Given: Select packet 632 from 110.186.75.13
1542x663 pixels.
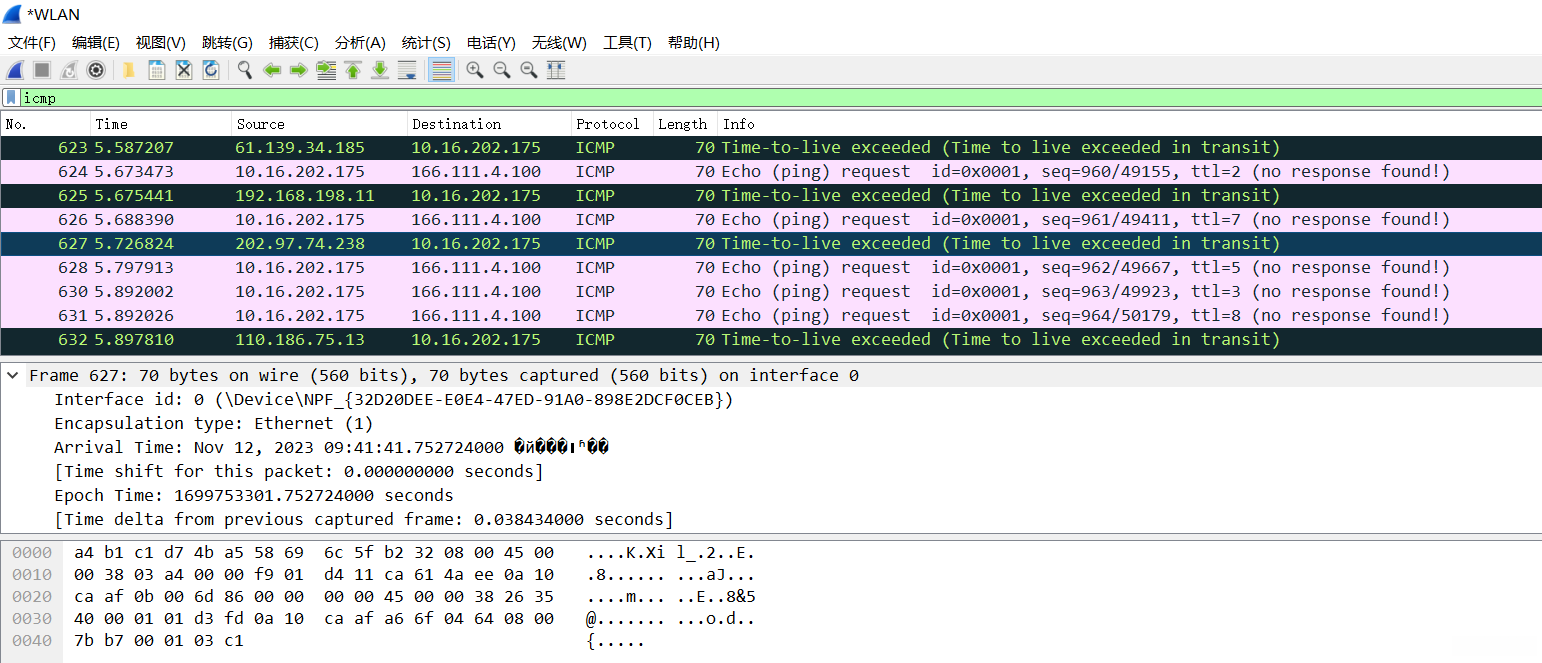Looking at the screenshot, I should click(x=771, y=340).
